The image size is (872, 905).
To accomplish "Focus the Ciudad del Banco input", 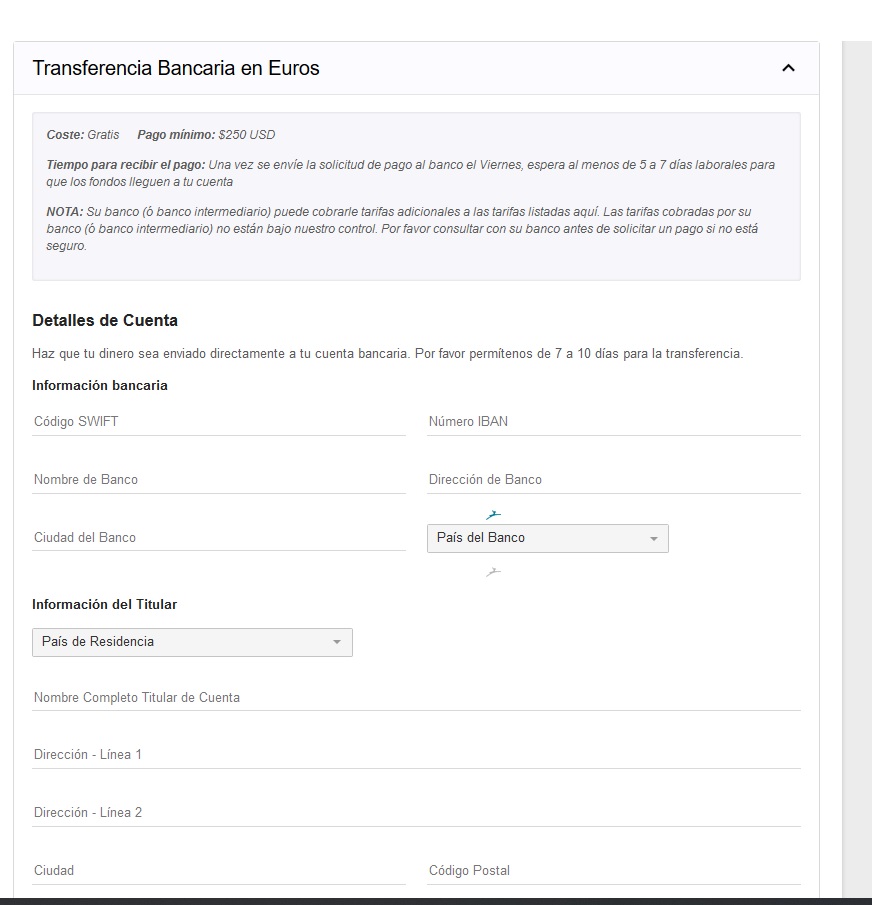I will 218,538.
